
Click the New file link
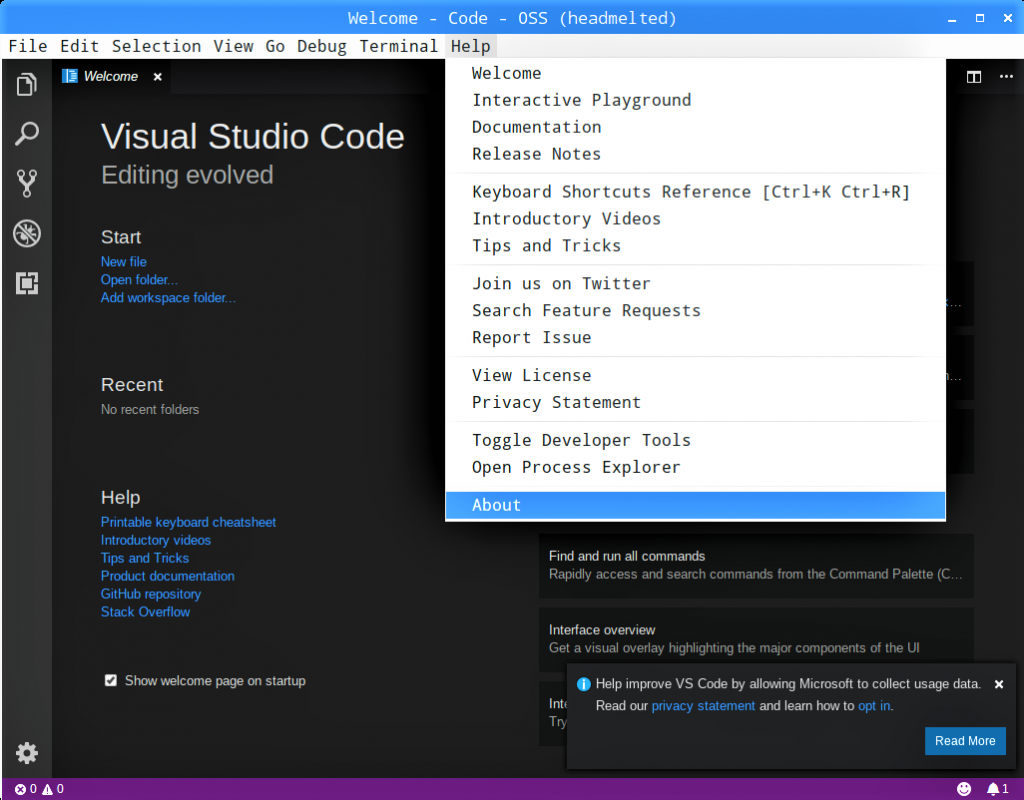pyautogui.click(x=123, y=262)
